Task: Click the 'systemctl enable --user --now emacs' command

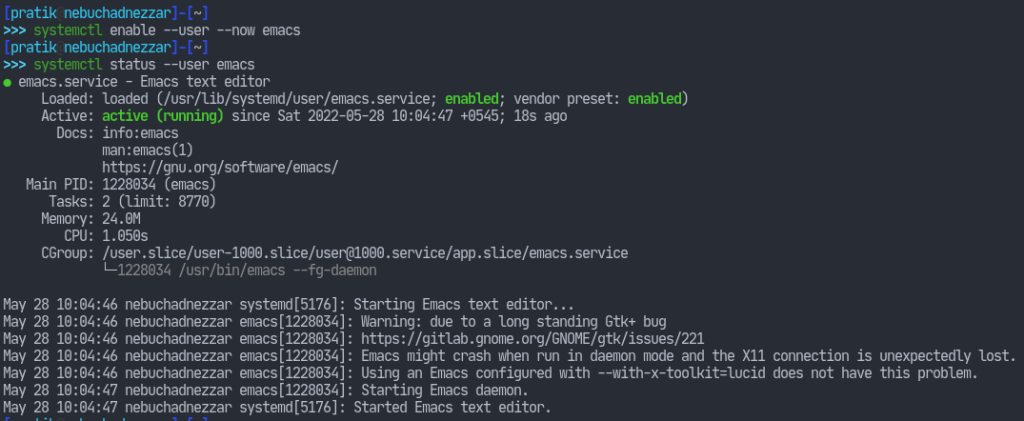Action: (x=167, y=31)
